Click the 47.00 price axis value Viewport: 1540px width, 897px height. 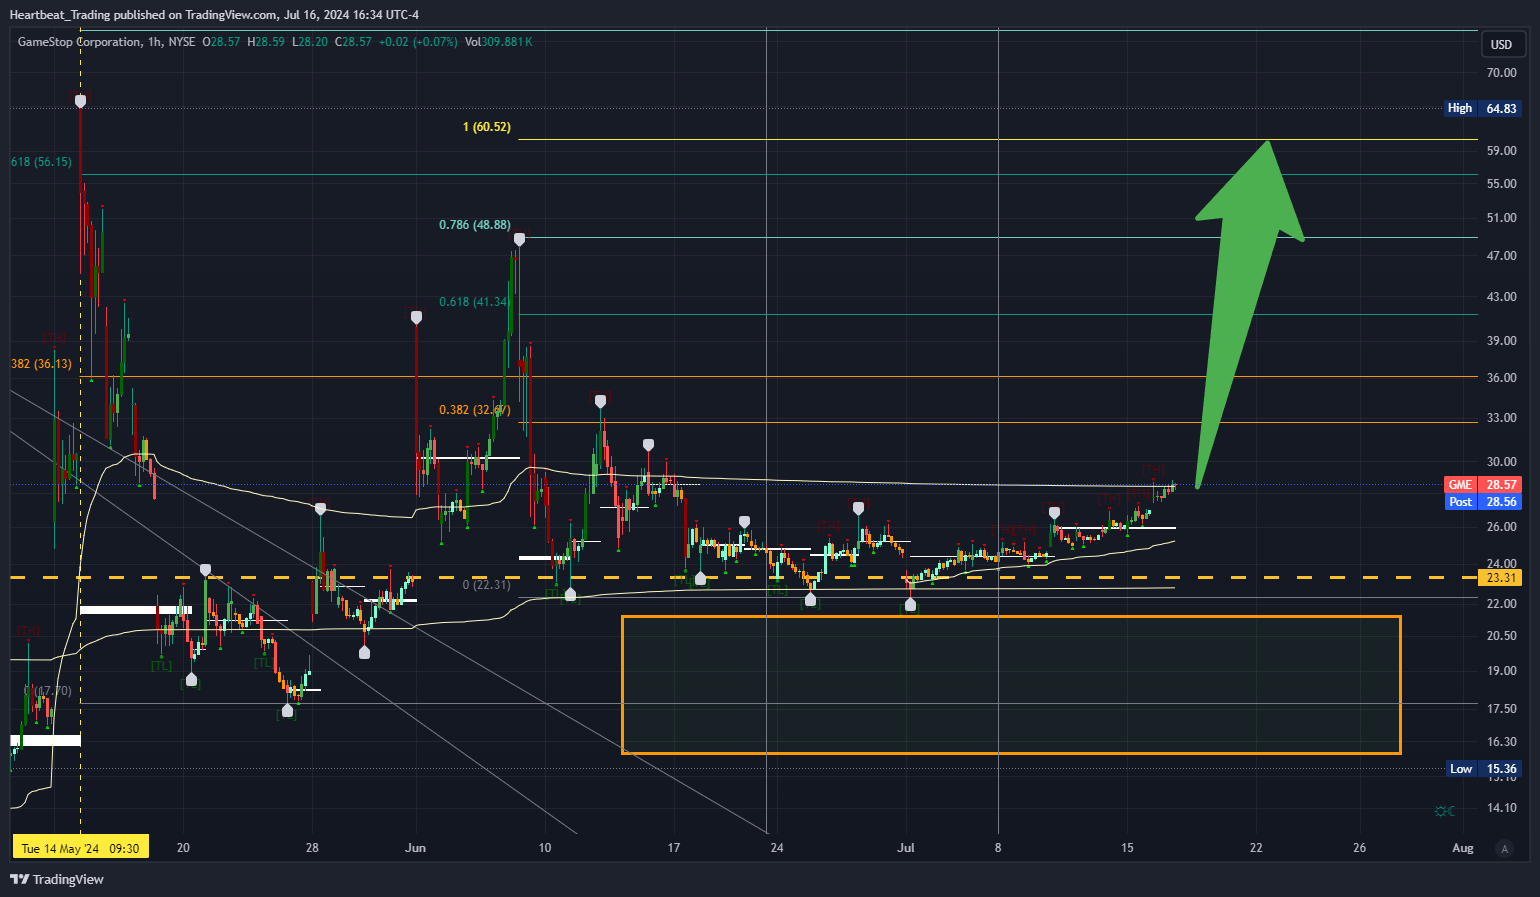pyautogui.click(x=1501, y=256)
